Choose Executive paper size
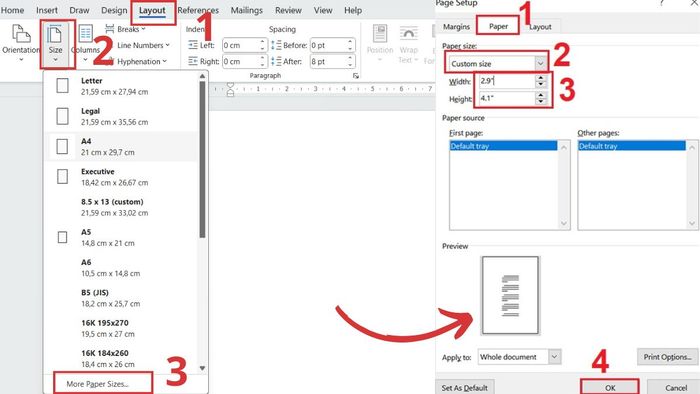Screen dimensions: 700x394 [x=121, y=177]
